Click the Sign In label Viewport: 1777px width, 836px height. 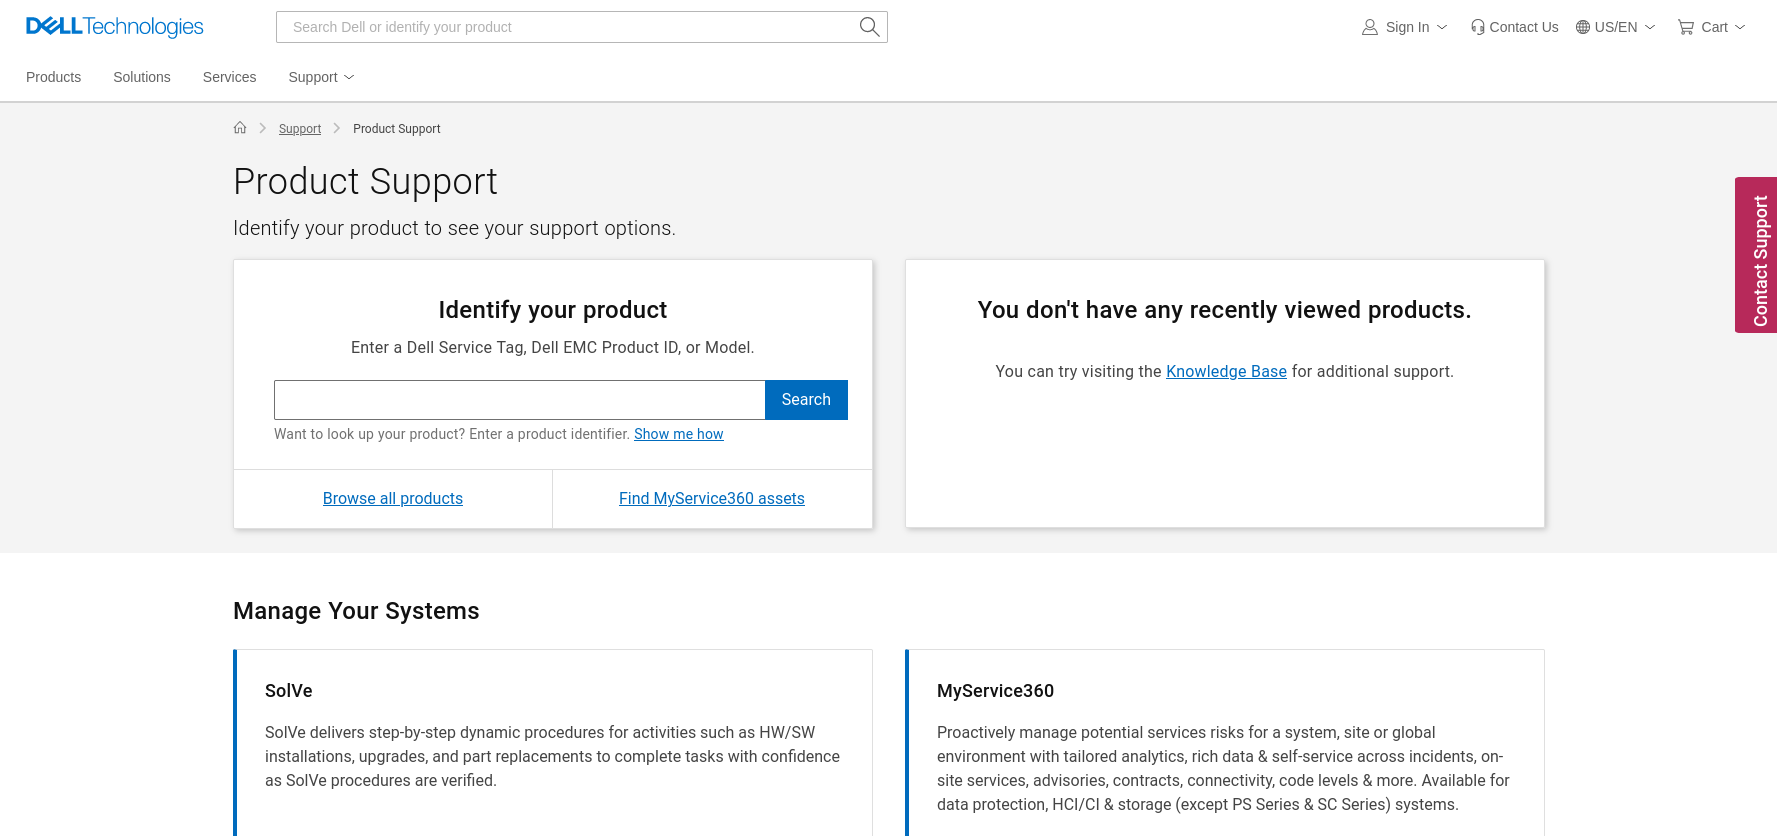(1407, 27)
